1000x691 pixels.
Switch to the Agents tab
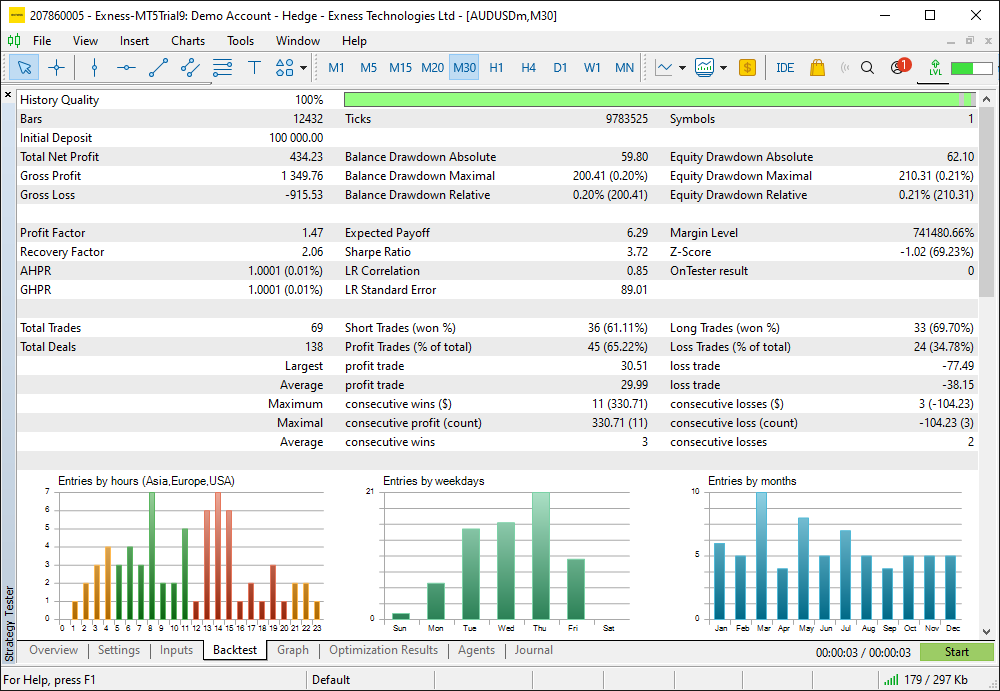pyautogui.click(x=476, y=650)
